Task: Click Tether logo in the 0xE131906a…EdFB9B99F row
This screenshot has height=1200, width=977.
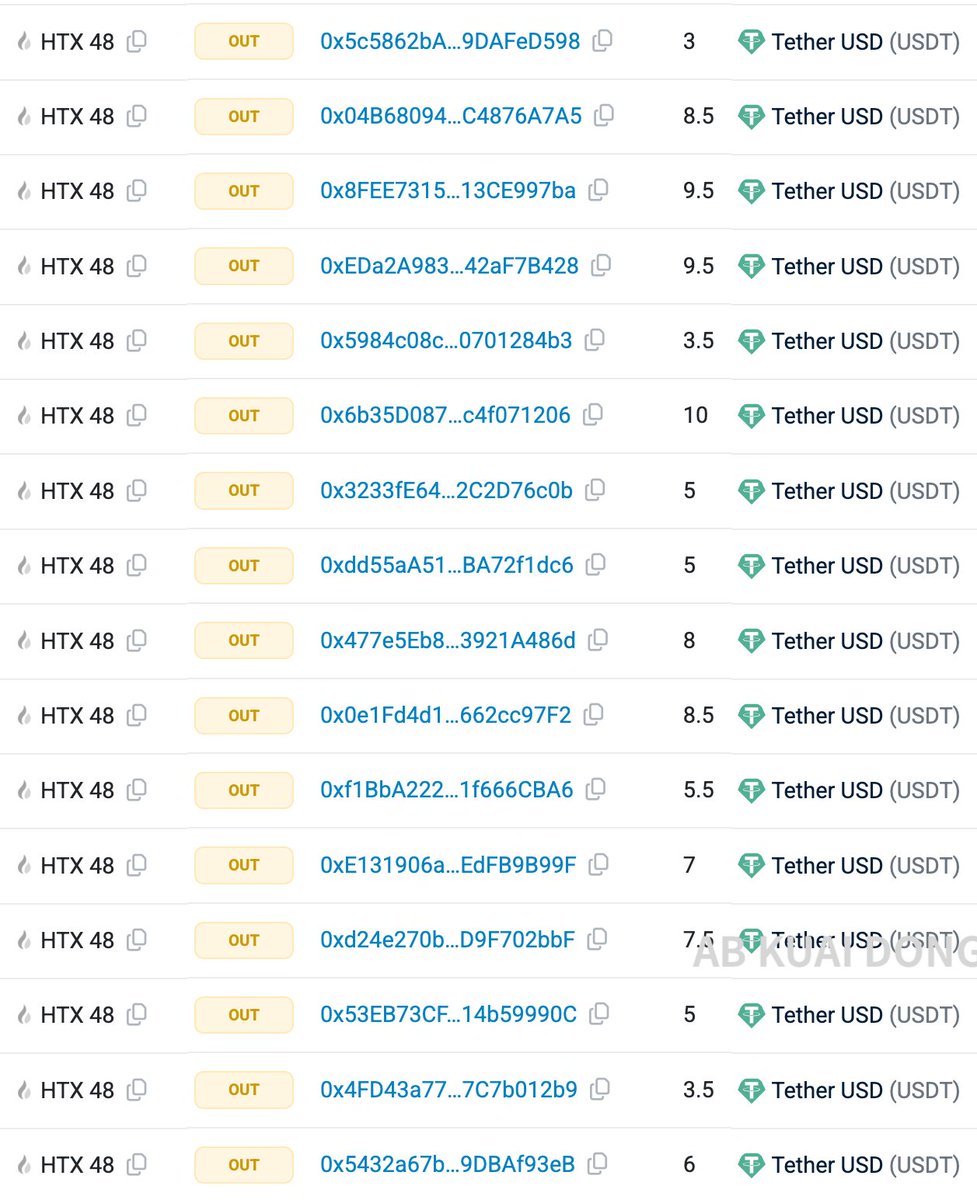Action: click(x=751, y=866)
